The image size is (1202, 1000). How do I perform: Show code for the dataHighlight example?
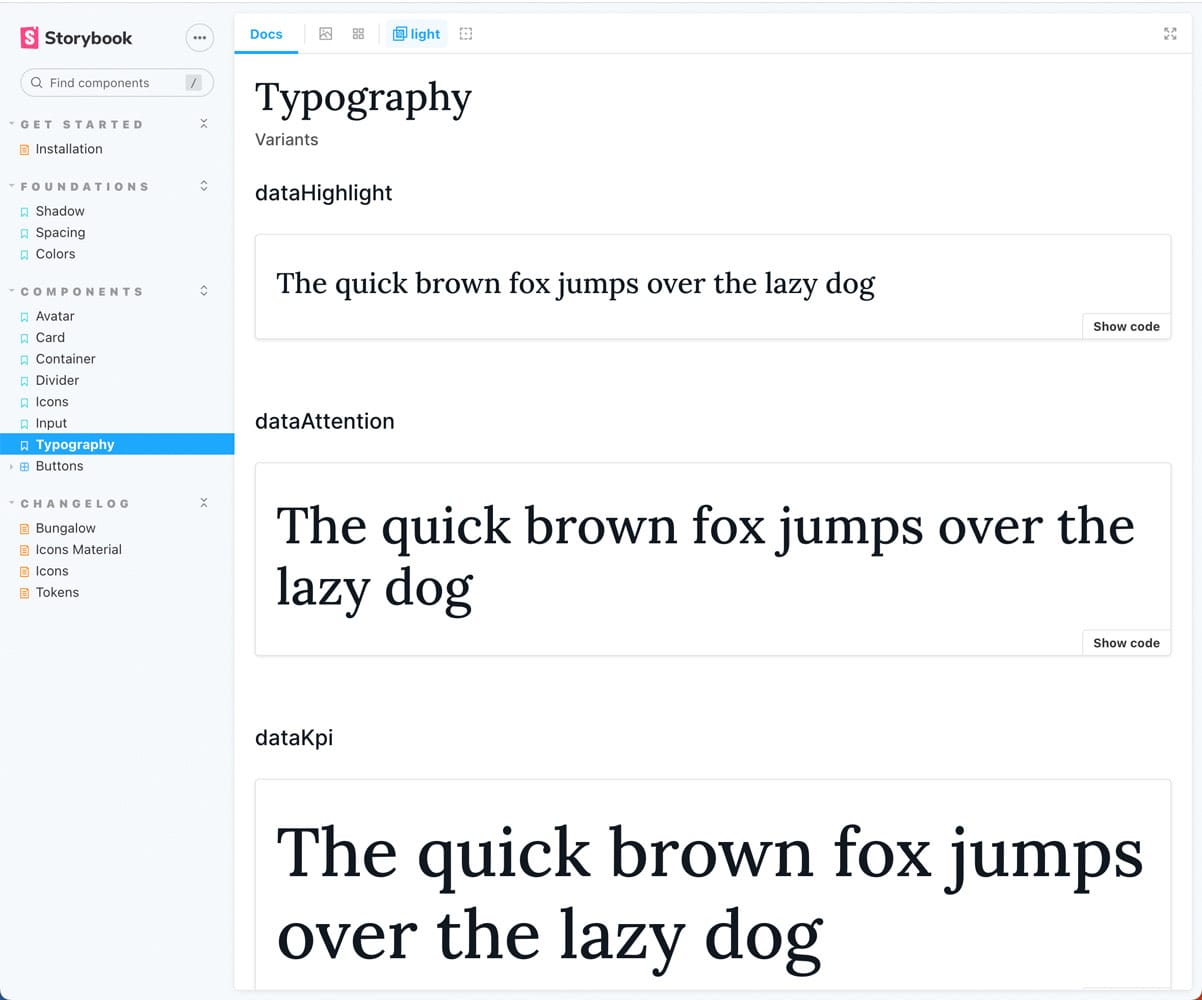[1126, 326]
